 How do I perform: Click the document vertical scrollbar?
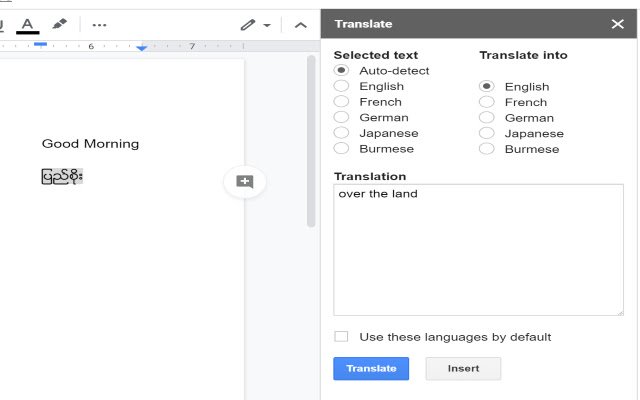coord(311,141)
